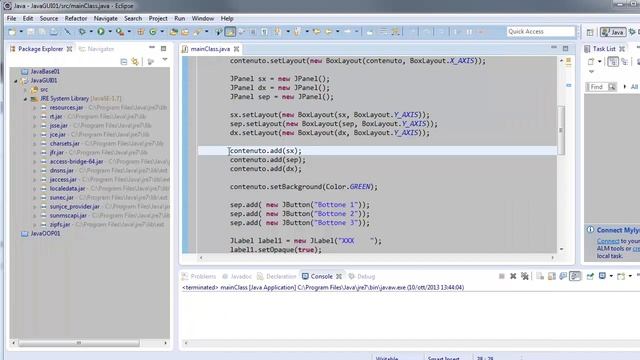Open the Project menu
This screenshot has height=360, width=640.
[158, 18]
